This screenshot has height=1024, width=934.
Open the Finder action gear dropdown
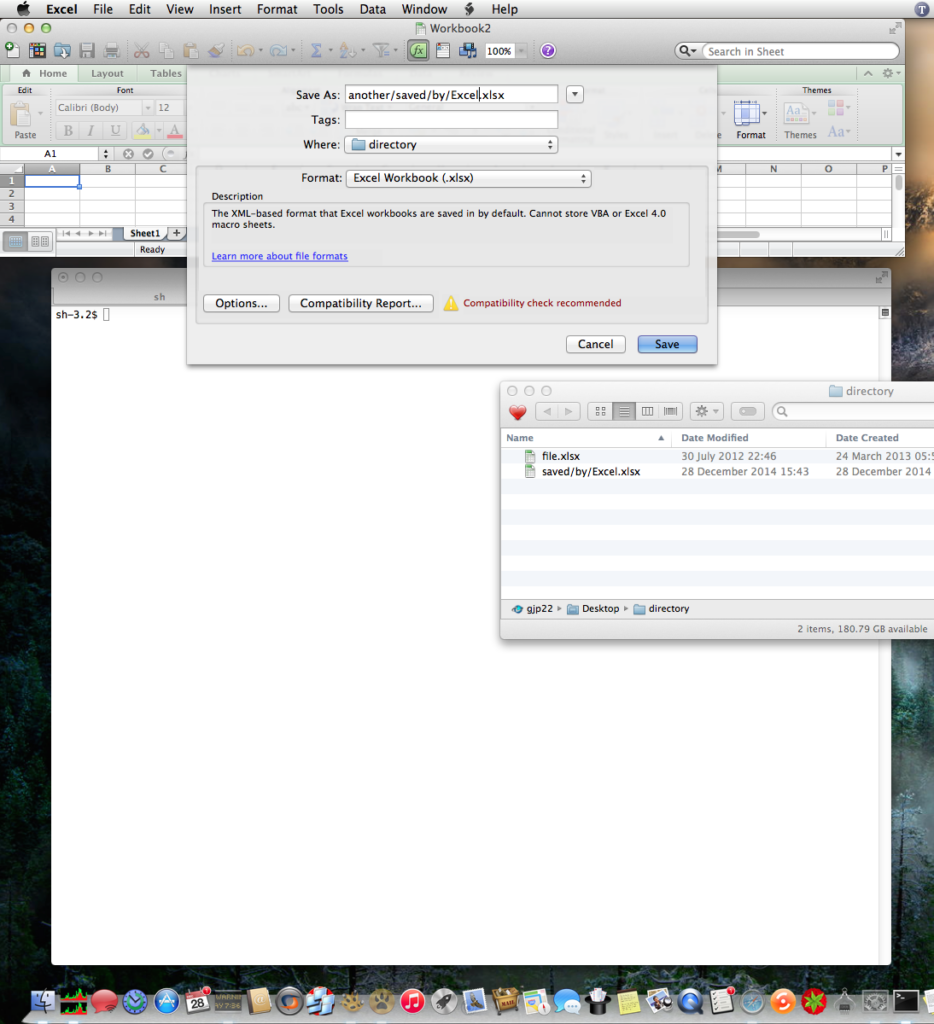point(707,411)
